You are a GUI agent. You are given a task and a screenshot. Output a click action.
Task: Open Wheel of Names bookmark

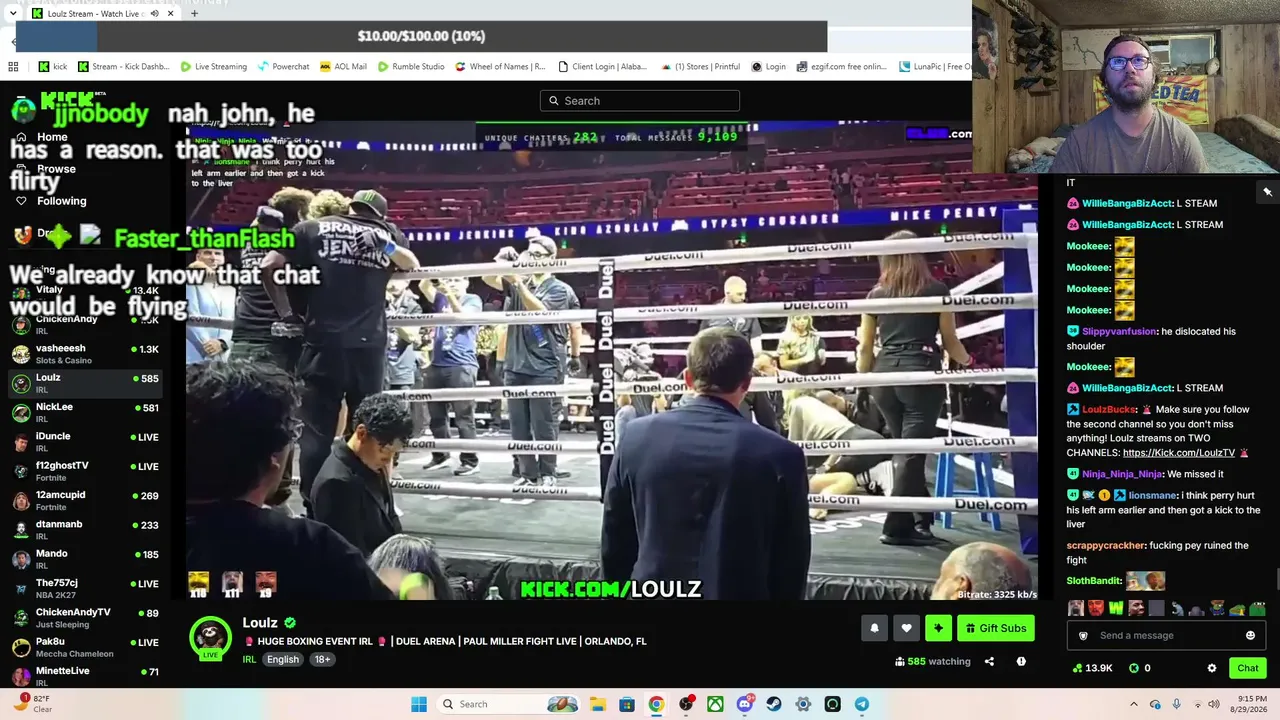(500, 67)
